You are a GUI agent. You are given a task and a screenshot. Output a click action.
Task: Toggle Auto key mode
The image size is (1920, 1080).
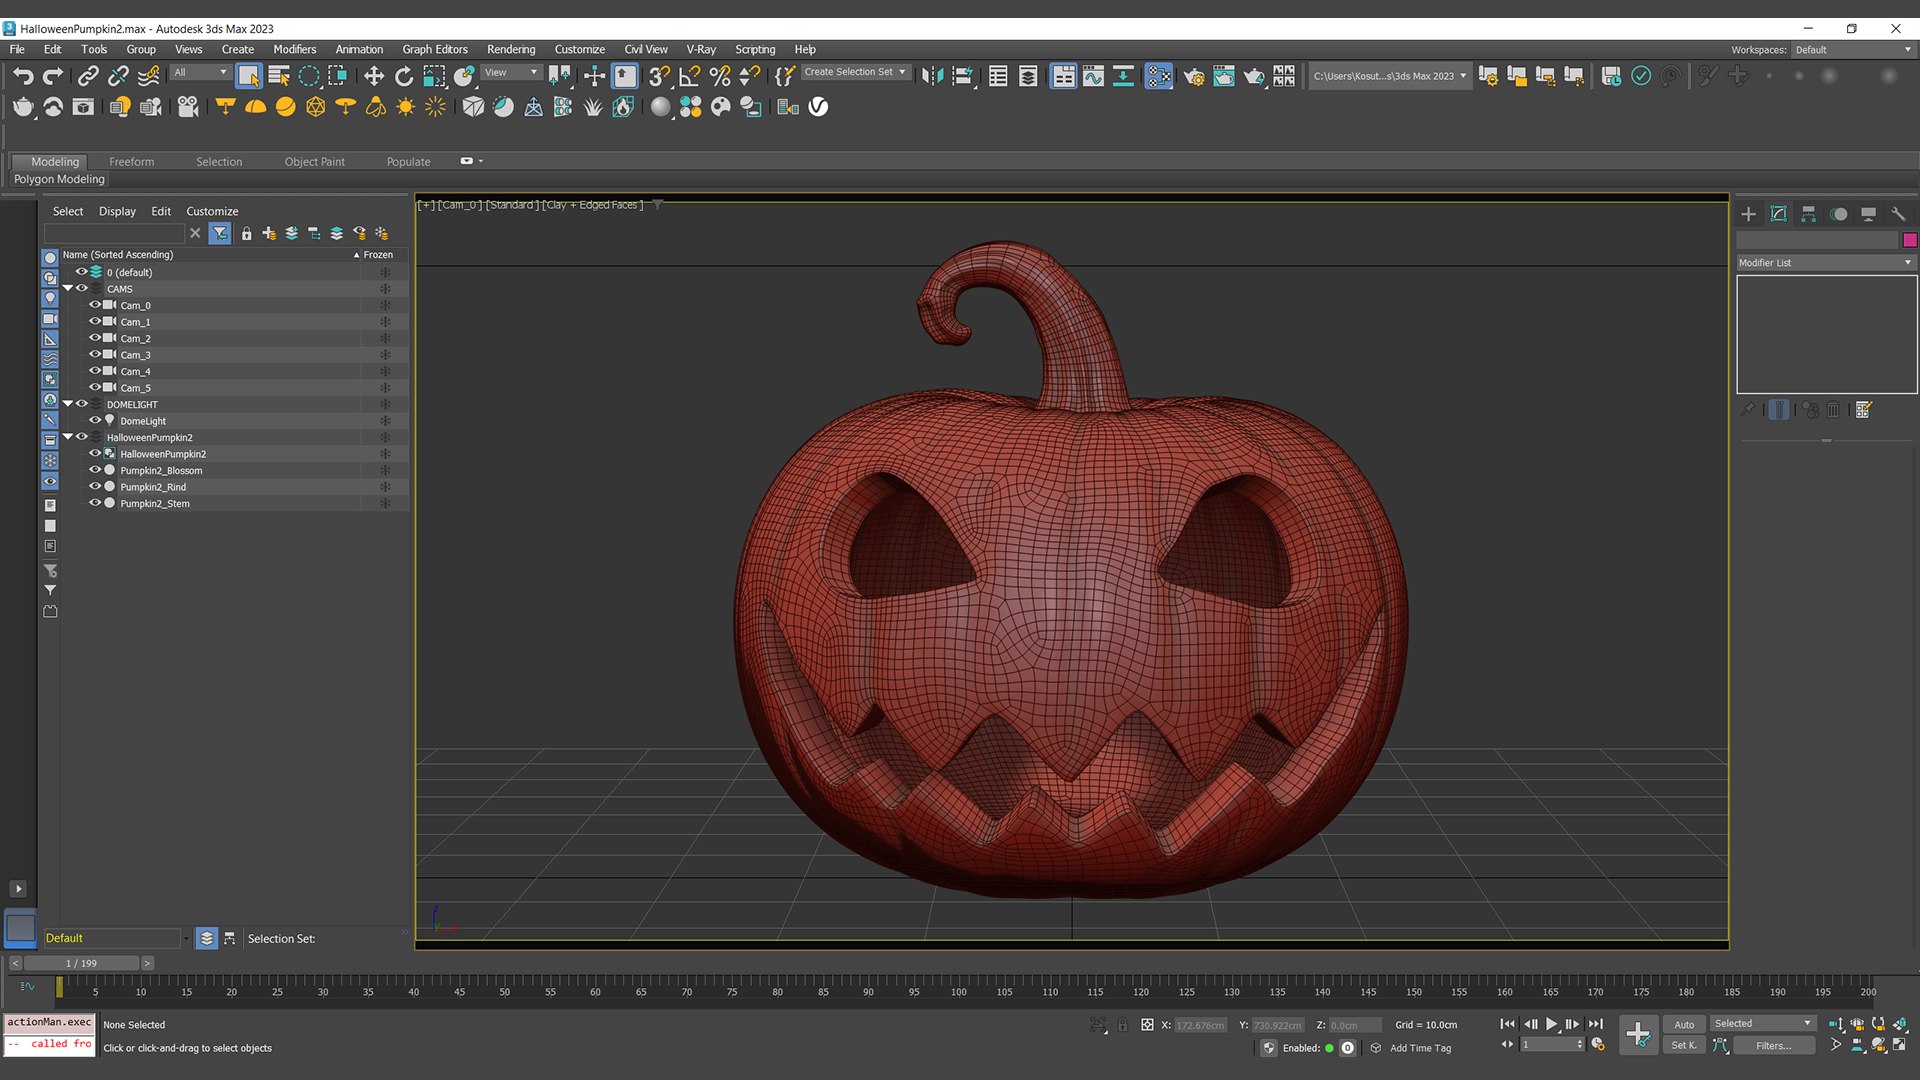pos(1684,1024)
